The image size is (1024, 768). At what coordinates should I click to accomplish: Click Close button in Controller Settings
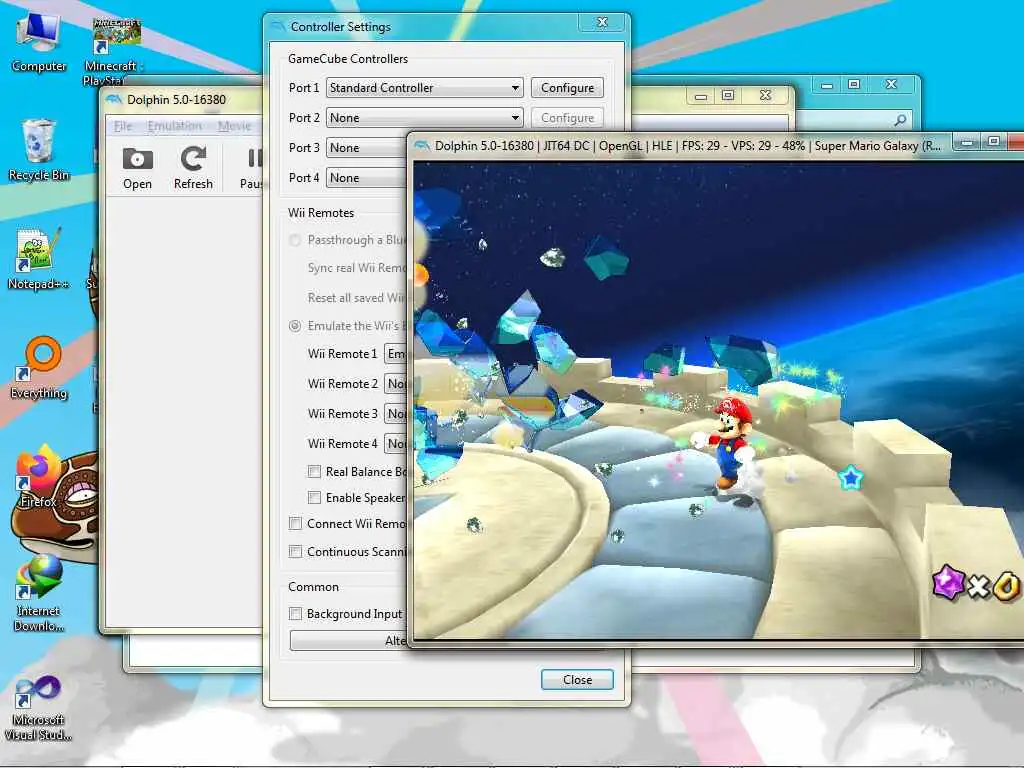click(x=577, y=680)
